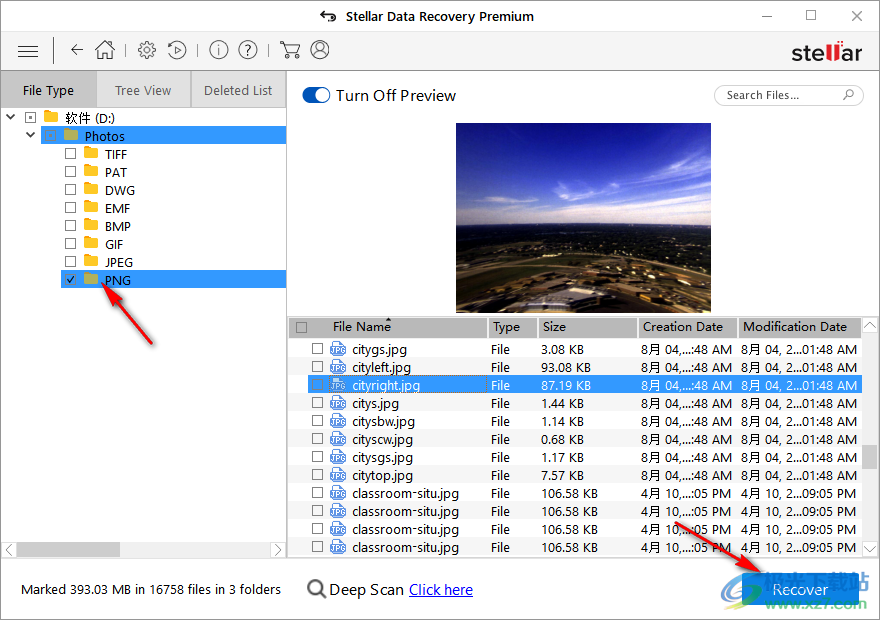Switch to the Deleted List tab
The height and width of the screenshot is (620, 880).
coord(238,90)
